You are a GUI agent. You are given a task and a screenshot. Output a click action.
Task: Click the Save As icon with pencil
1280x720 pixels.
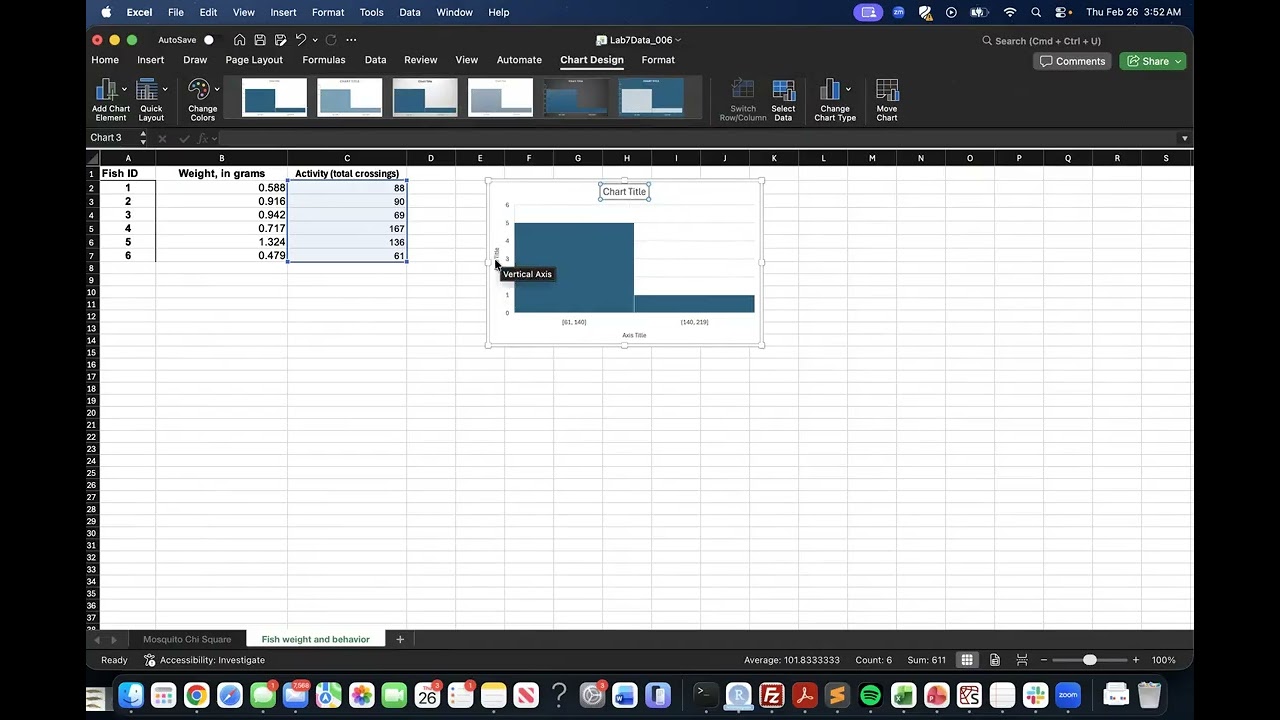coord(280,40)
